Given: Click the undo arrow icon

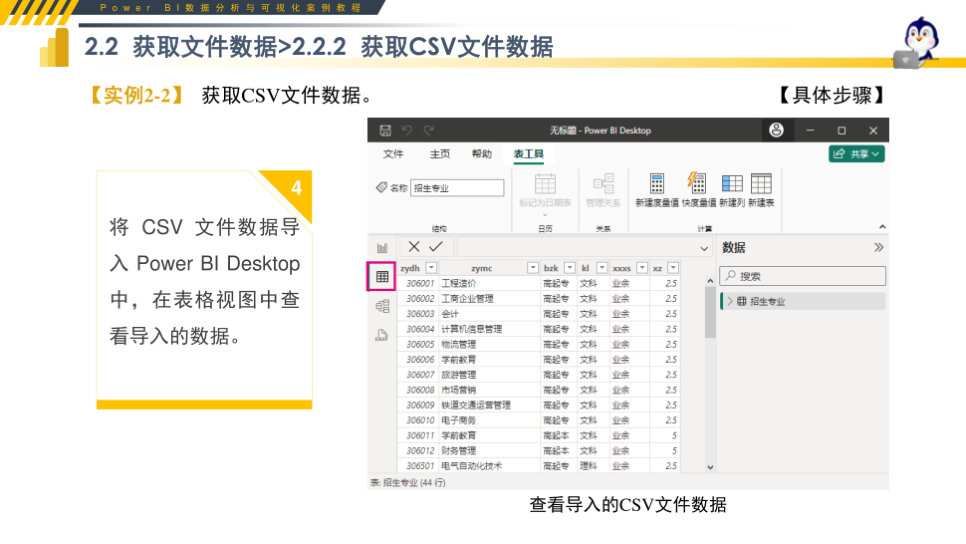Looking at the screenshot, I should pos(407,130).
